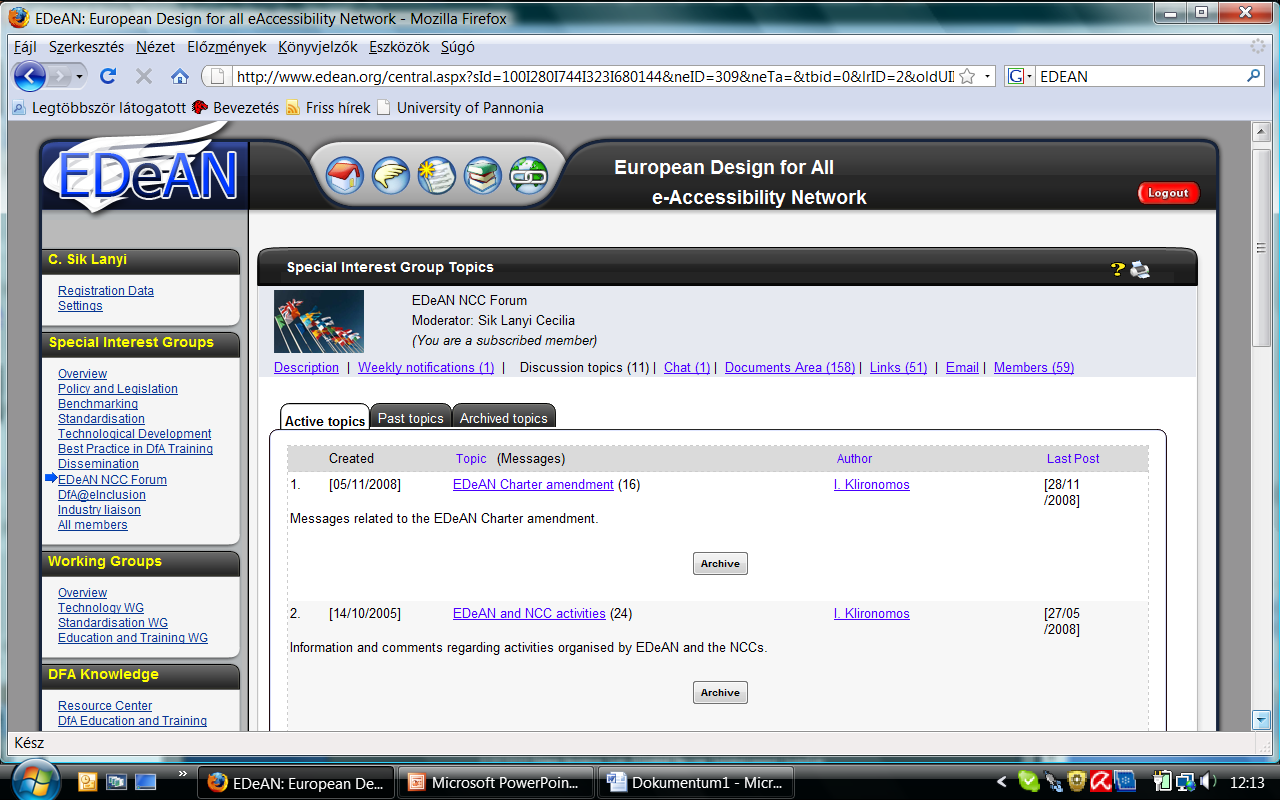Click the page vertical scrollbar down arrow
The height and width of the screenshot is (800, 1280).
click(1261, 718)
